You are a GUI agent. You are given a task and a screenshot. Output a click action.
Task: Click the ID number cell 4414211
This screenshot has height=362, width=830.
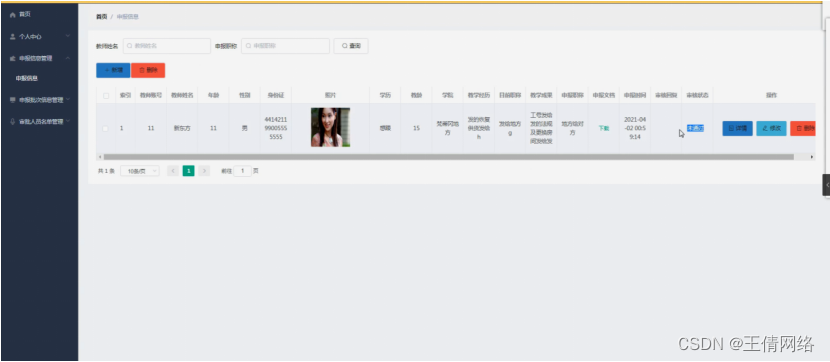pos(276,129)
